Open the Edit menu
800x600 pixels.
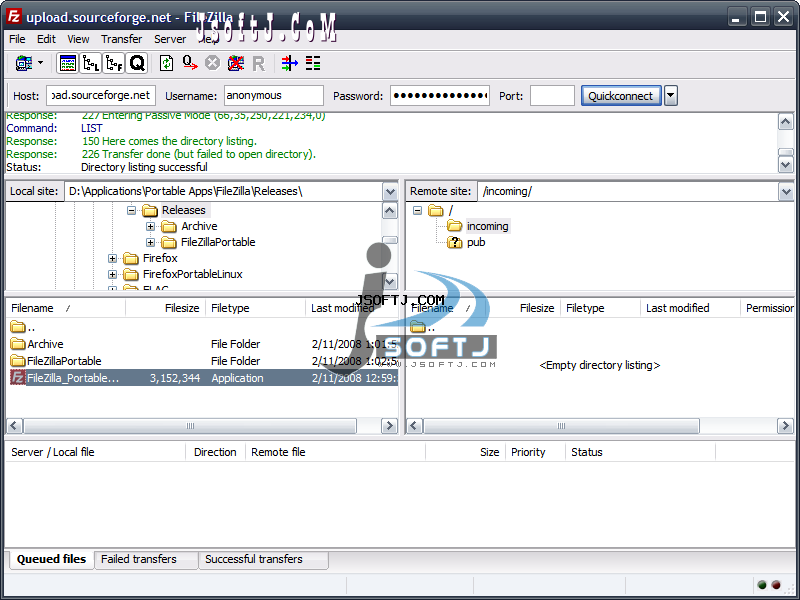click(46, 39)
